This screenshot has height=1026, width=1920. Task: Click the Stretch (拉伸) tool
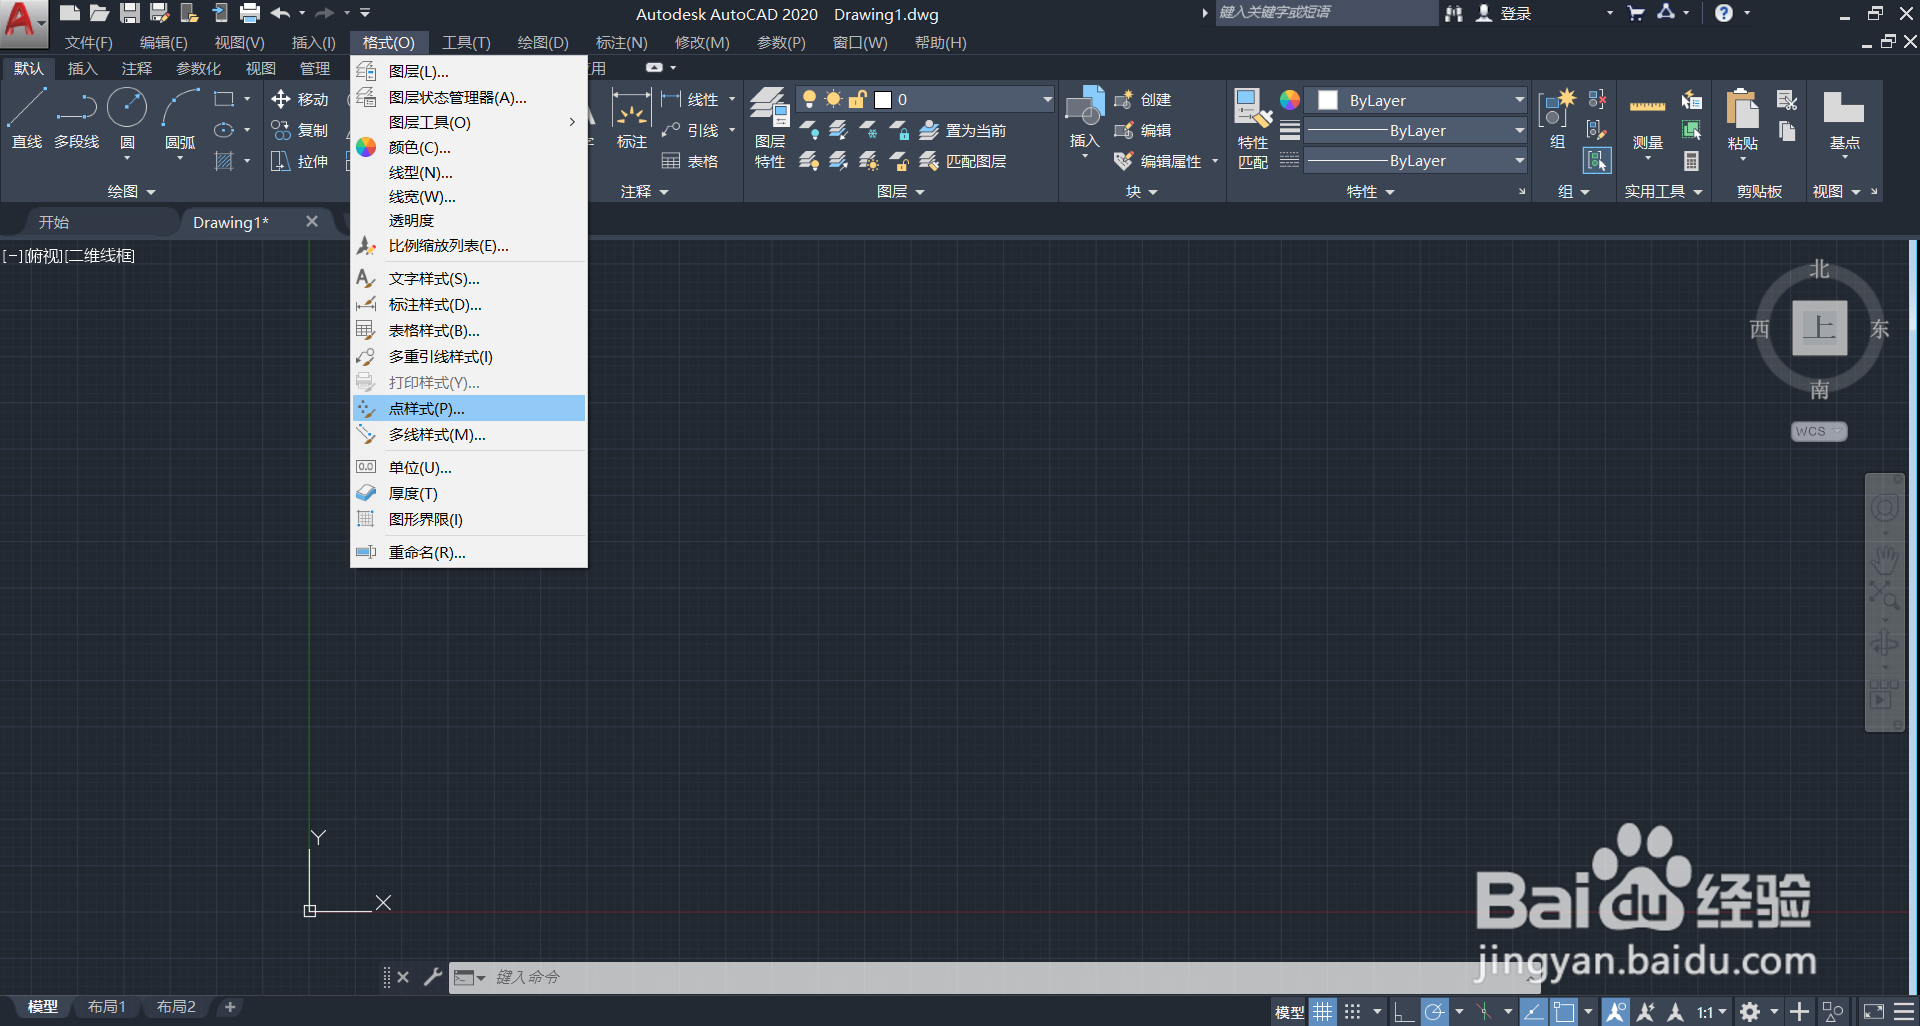(300, 161)
